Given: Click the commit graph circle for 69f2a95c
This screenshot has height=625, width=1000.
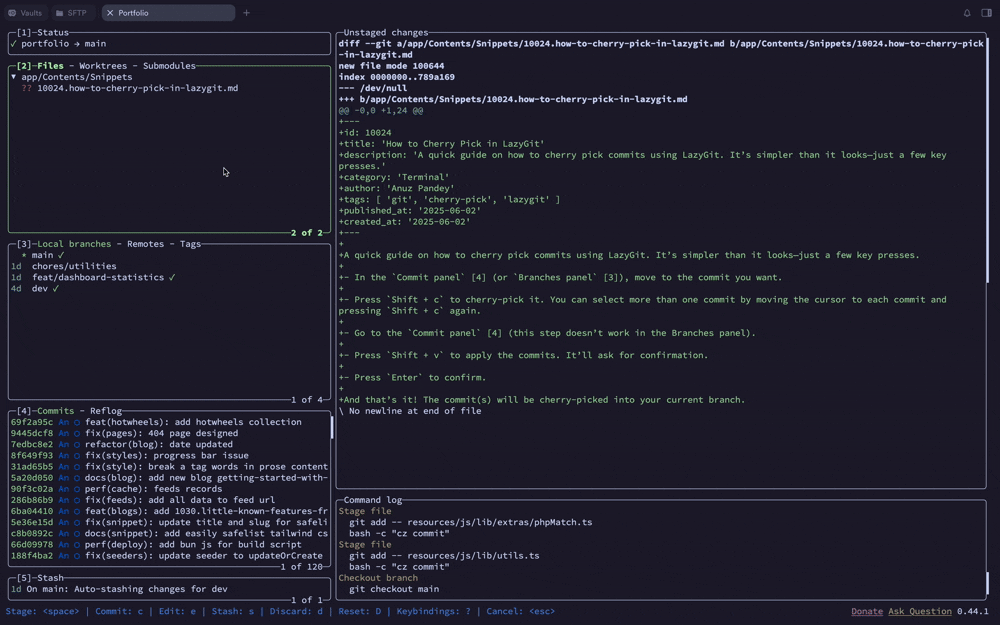Looking at the screenshot, I should tap(77, 422).
